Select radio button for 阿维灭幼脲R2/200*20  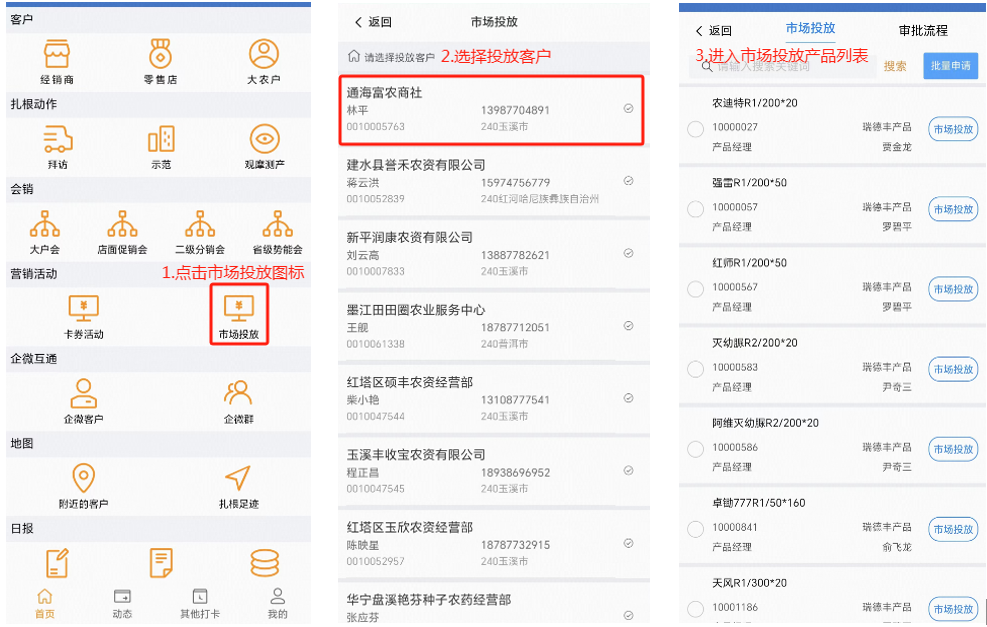tap(696, 449)
